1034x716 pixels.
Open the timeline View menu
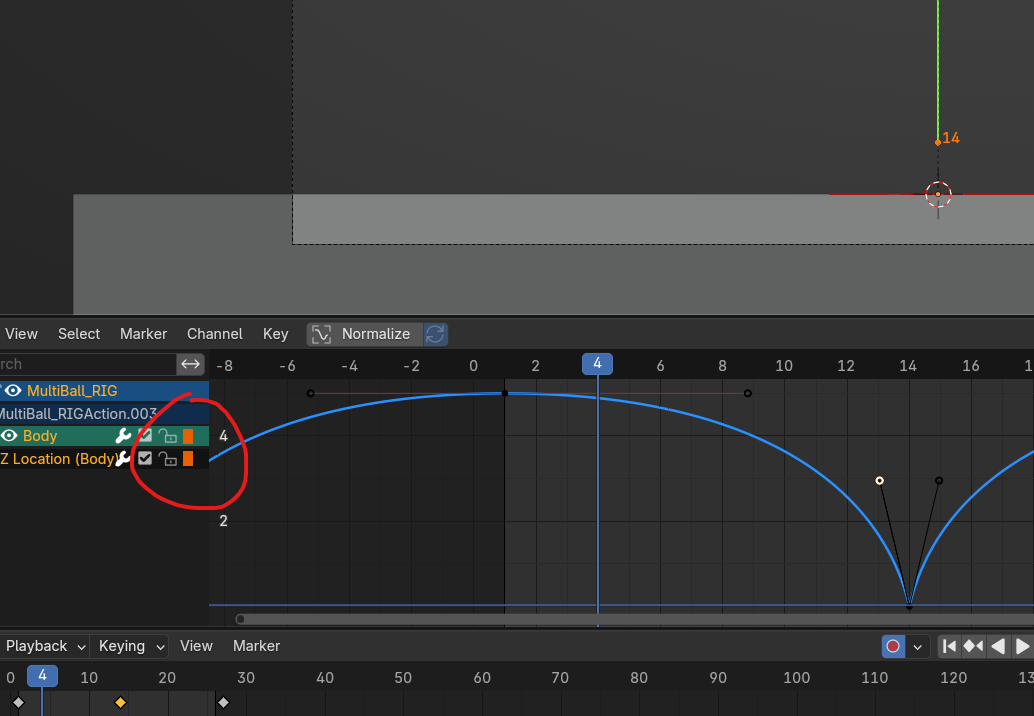[x=197, y=646]
